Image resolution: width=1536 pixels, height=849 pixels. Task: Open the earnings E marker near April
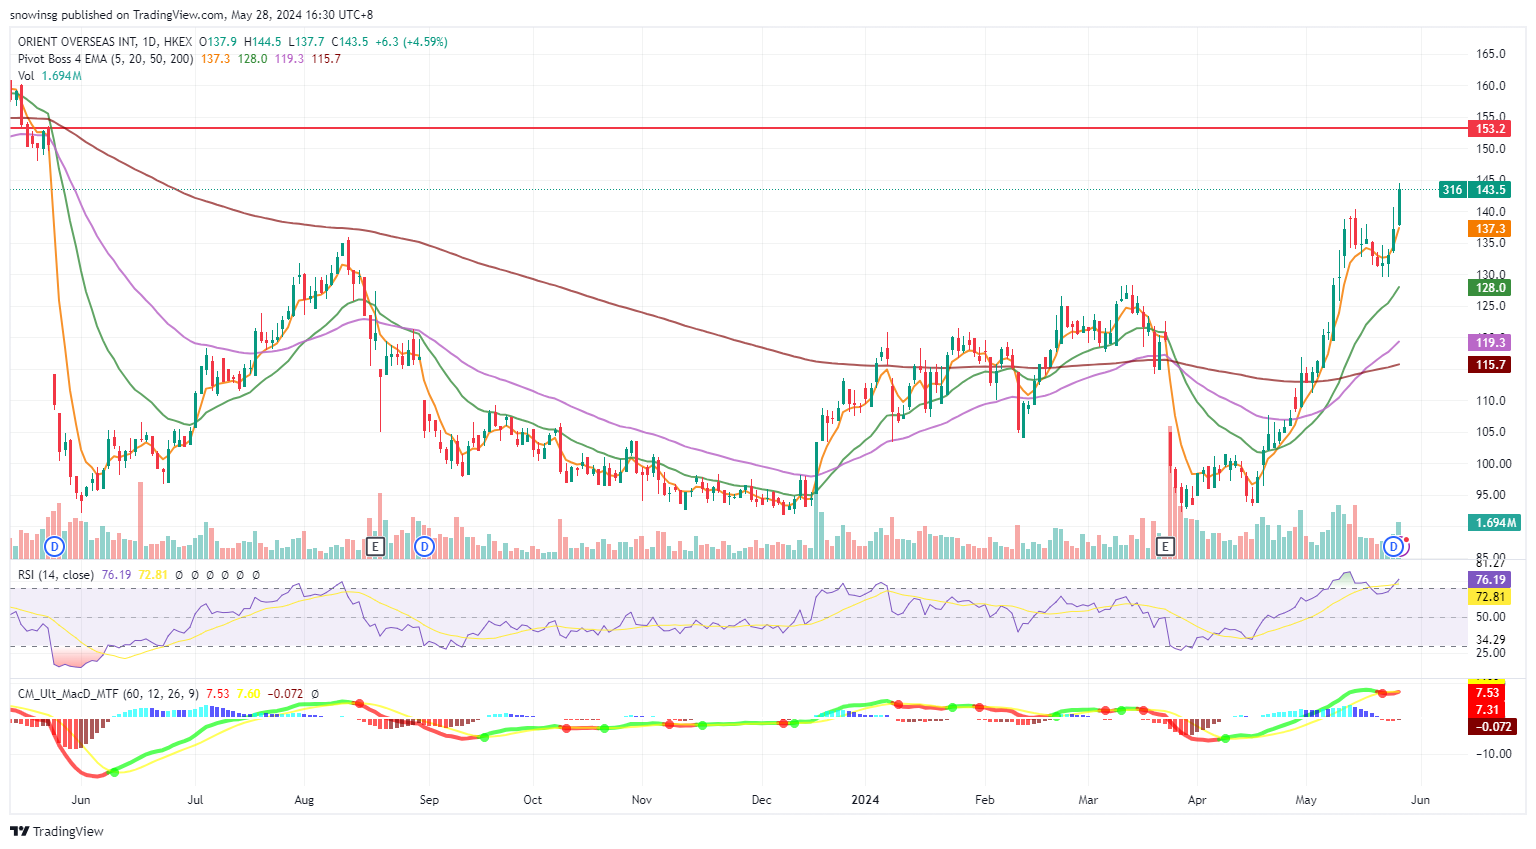tap(1164, 546)
